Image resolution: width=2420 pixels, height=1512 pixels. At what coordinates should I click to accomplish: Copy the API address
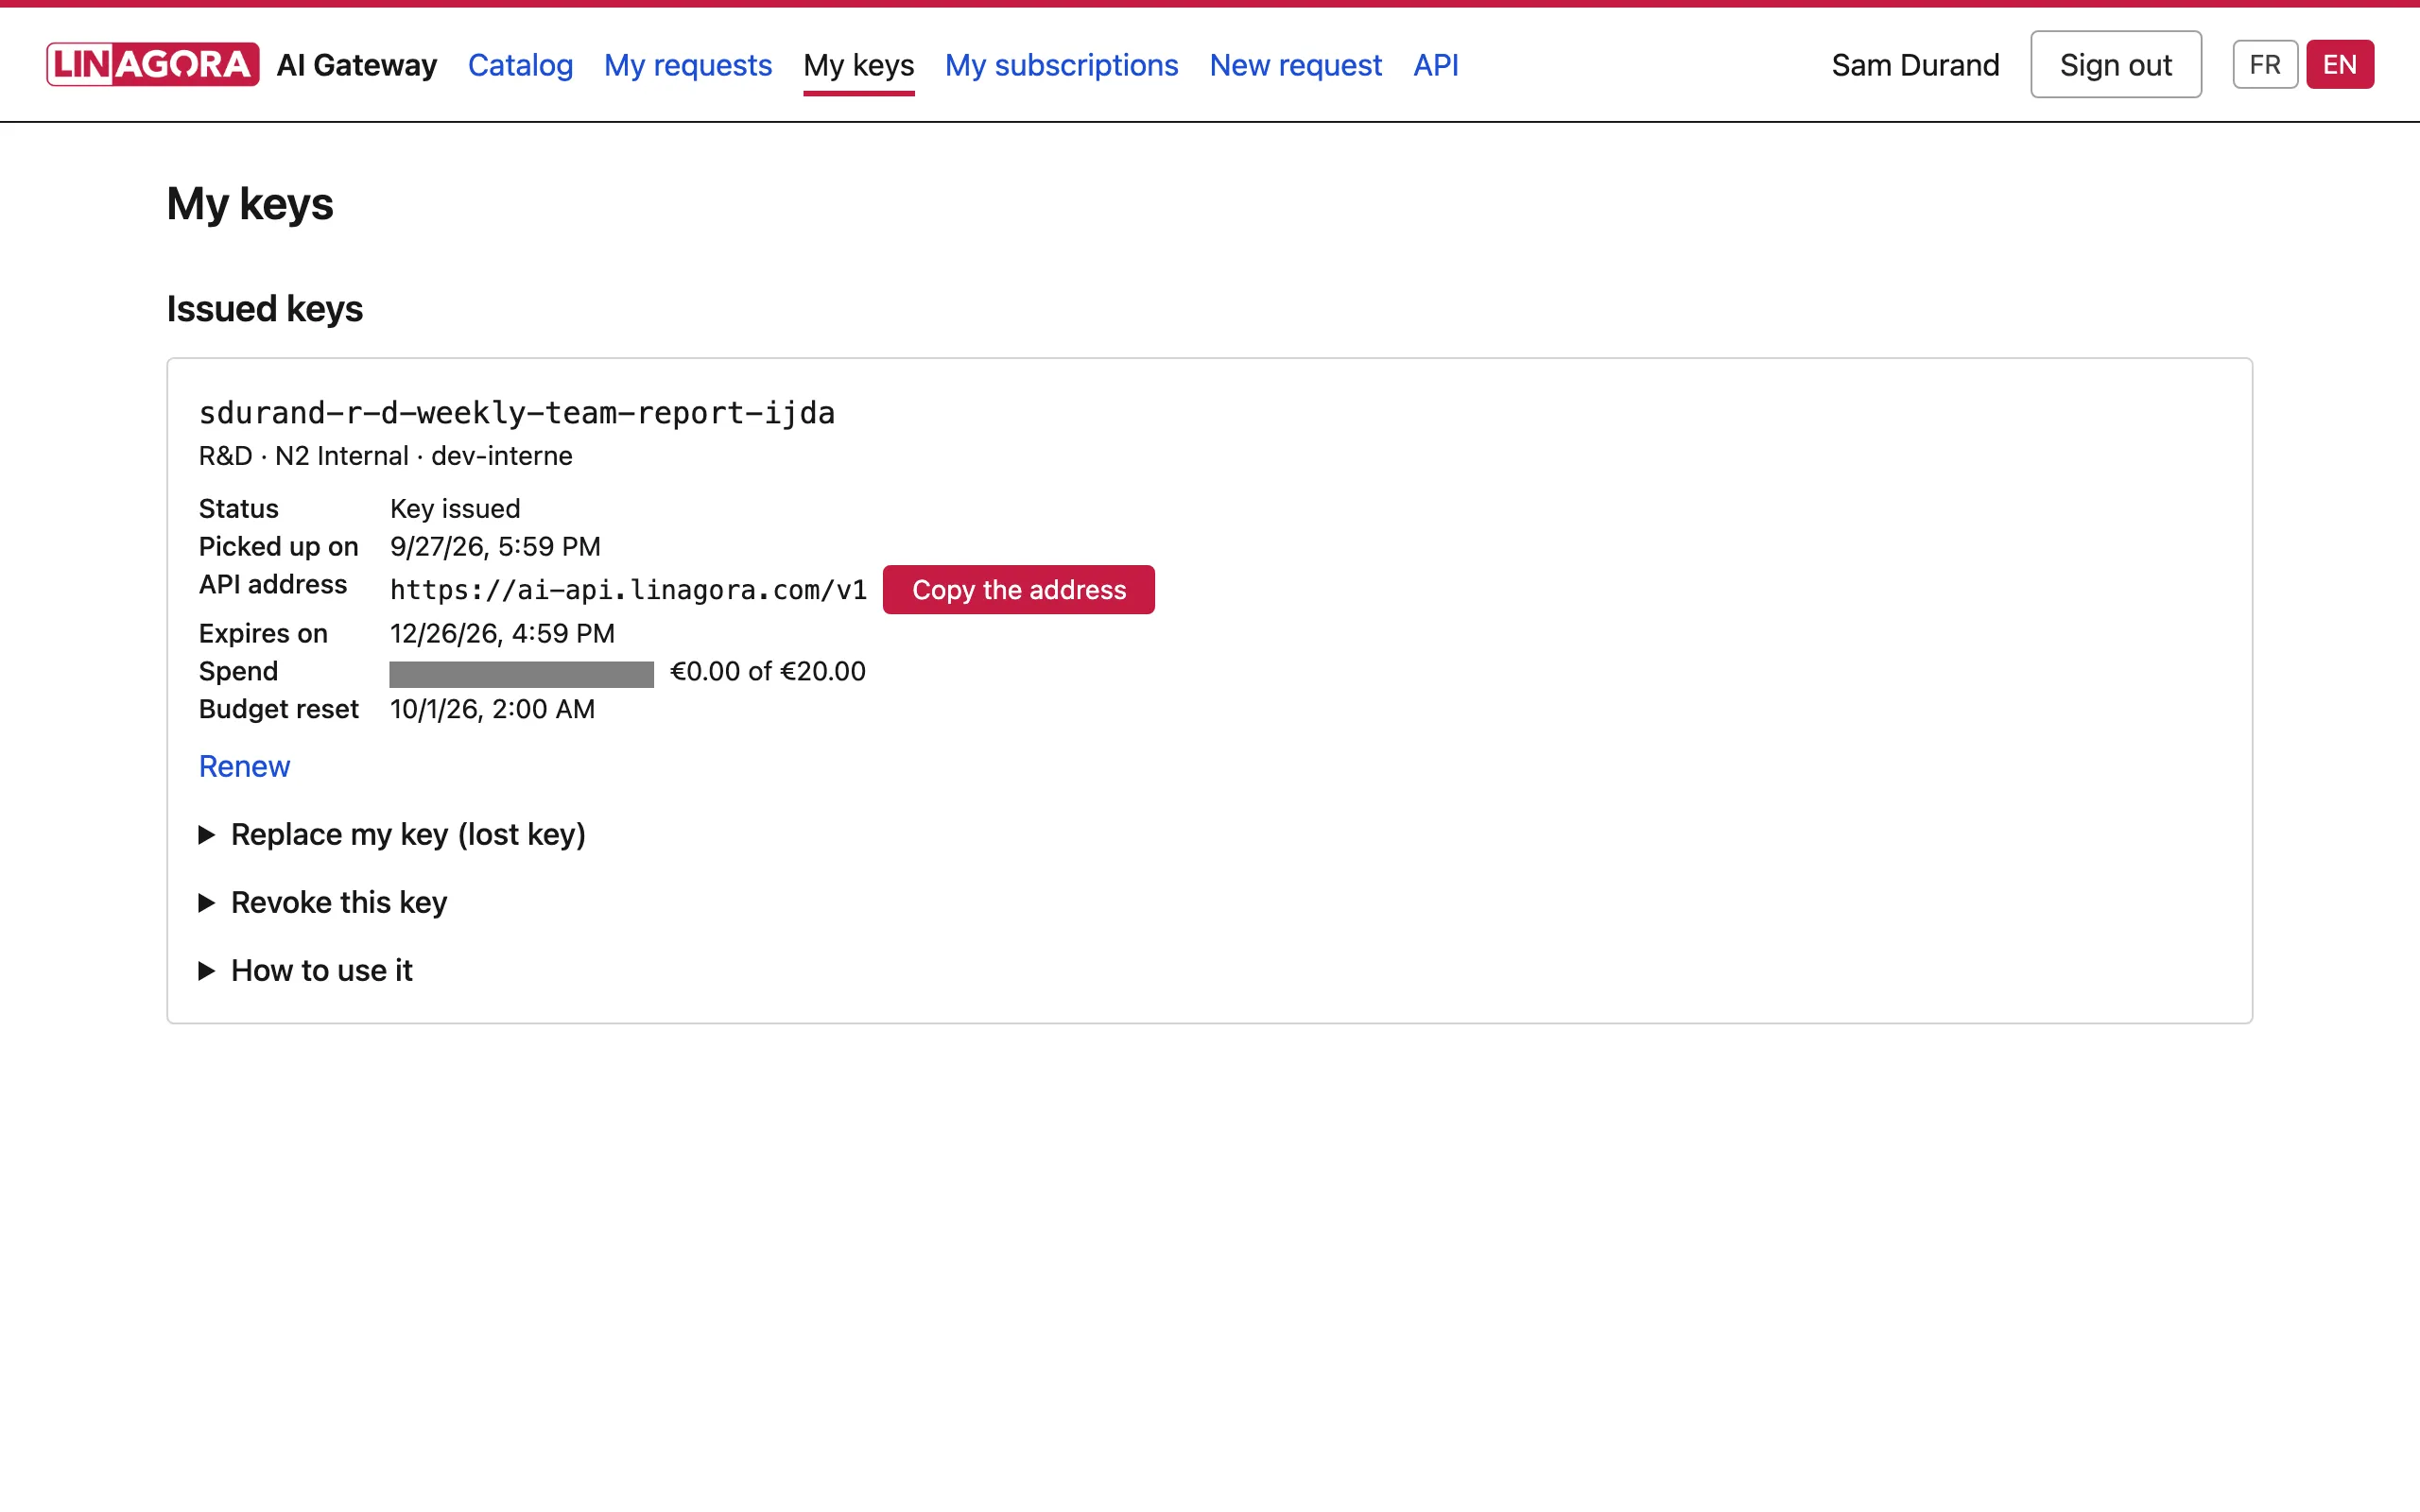tap(1018, 589)
